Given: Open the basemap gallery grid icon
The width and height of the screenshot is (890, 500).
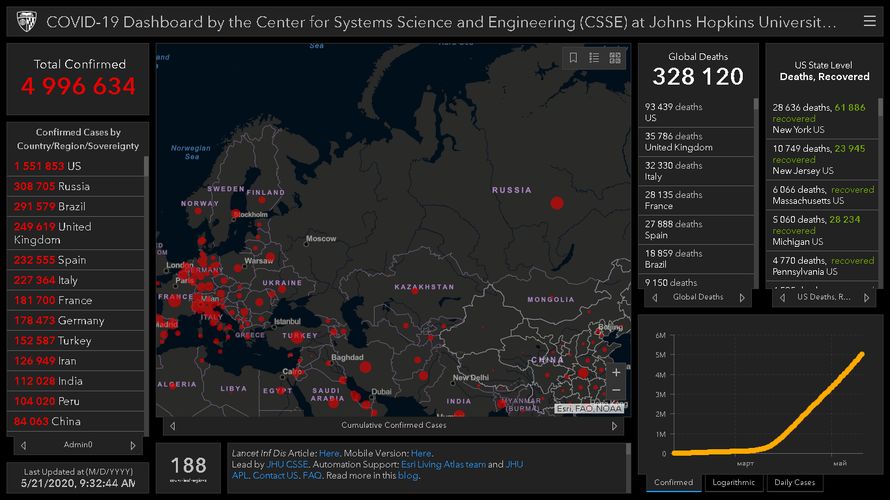Looking at the screenshot, I should point(615,58).
